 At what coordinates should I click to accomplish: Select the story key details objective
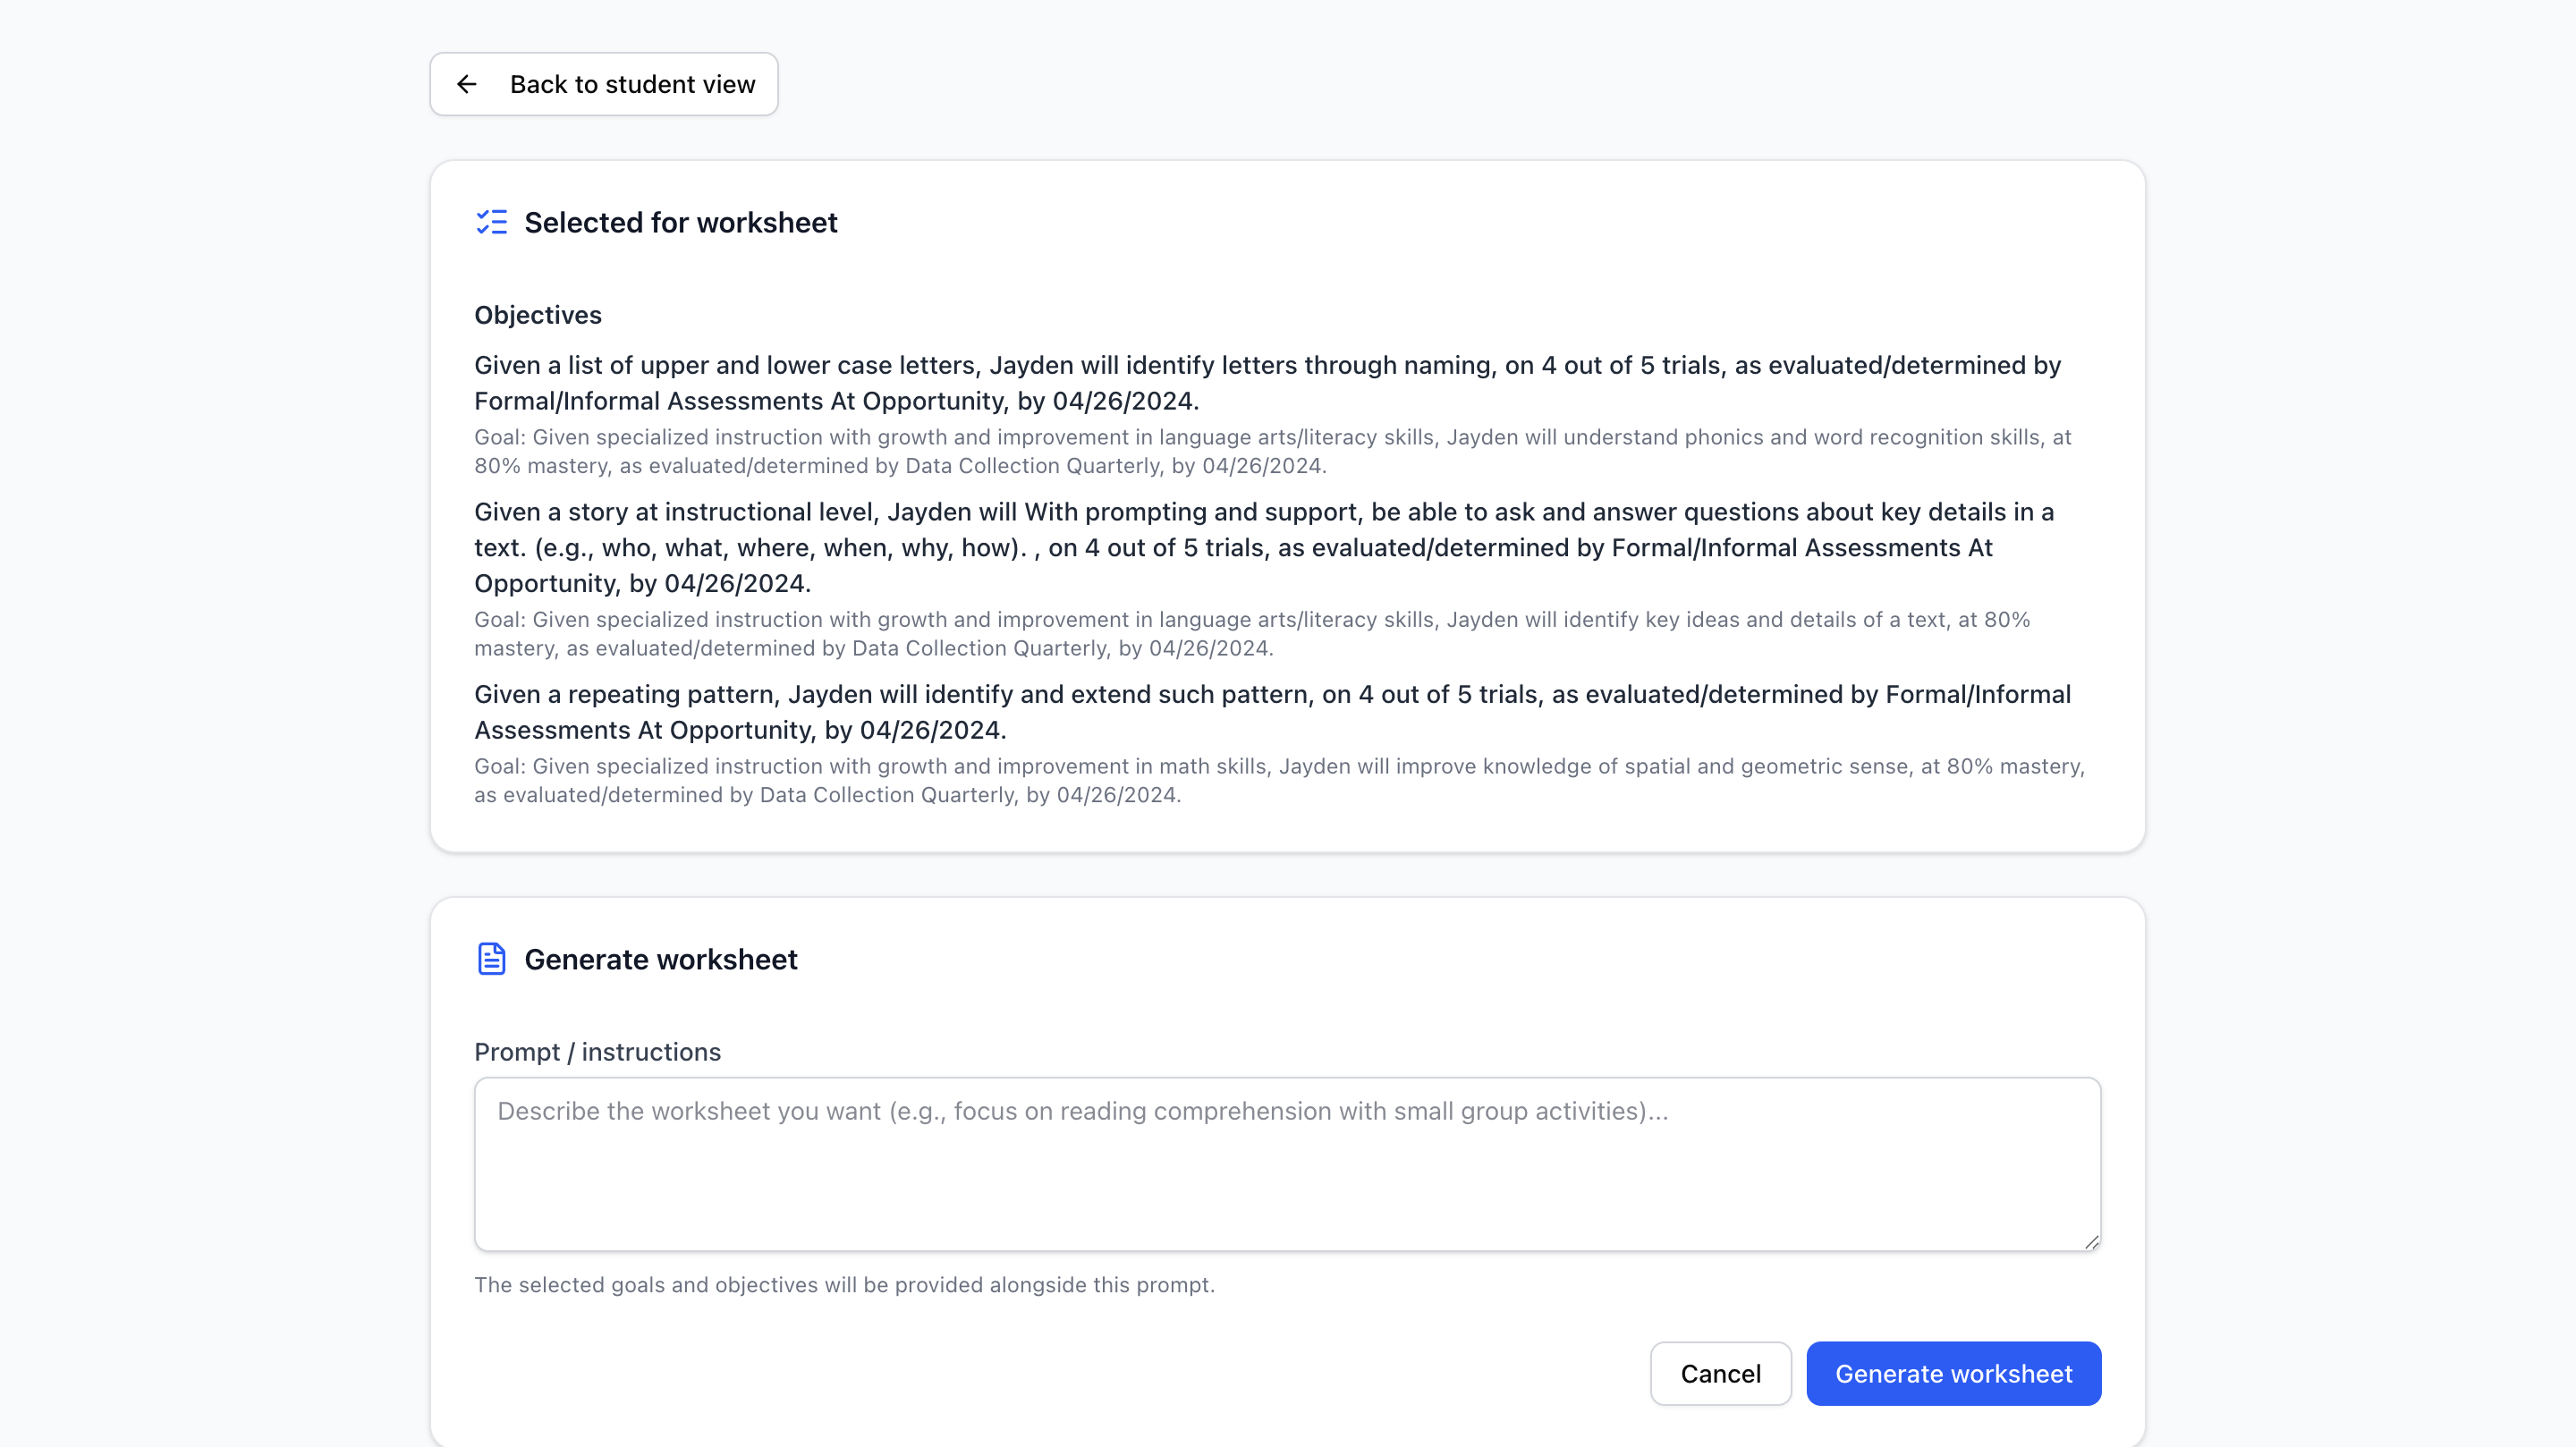tap(1263, 547)
